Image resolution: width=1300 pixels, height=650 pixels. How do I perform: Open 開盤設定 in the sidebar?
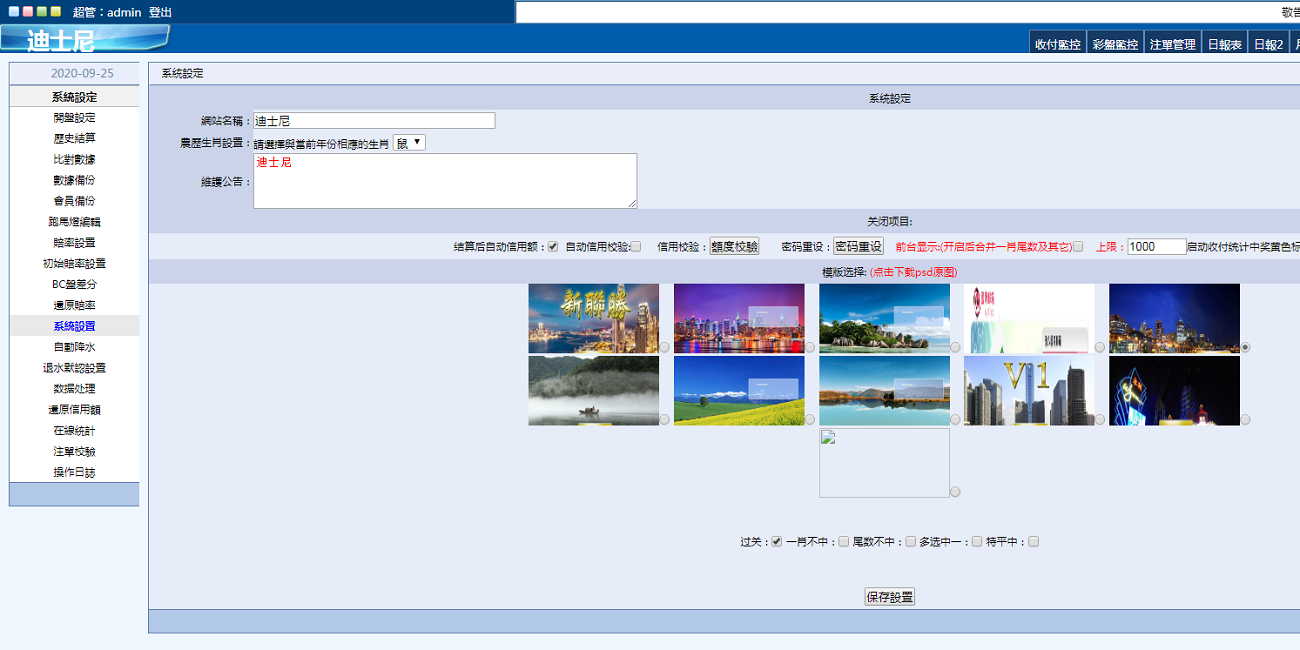pyautogui.click(x=73, y=117)
